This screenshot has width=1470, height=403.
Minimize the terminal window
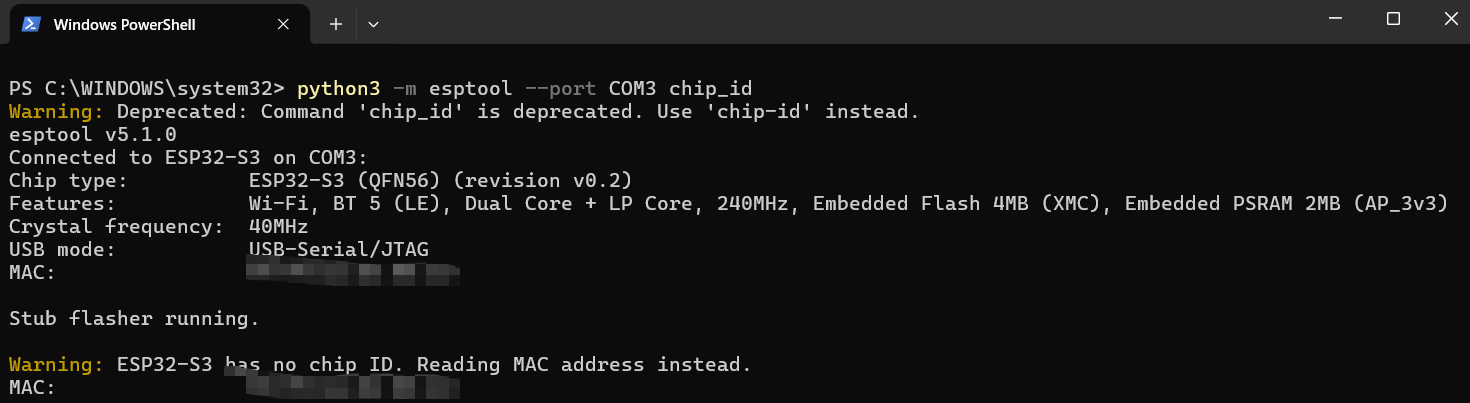1336,19
